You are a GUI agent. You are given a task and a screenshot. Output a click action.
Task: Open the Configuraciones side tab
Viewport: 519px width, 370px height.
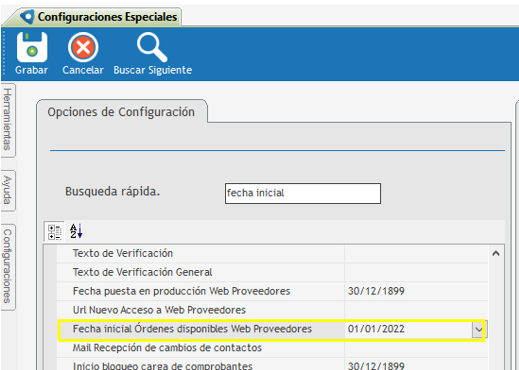pos(7,266)
